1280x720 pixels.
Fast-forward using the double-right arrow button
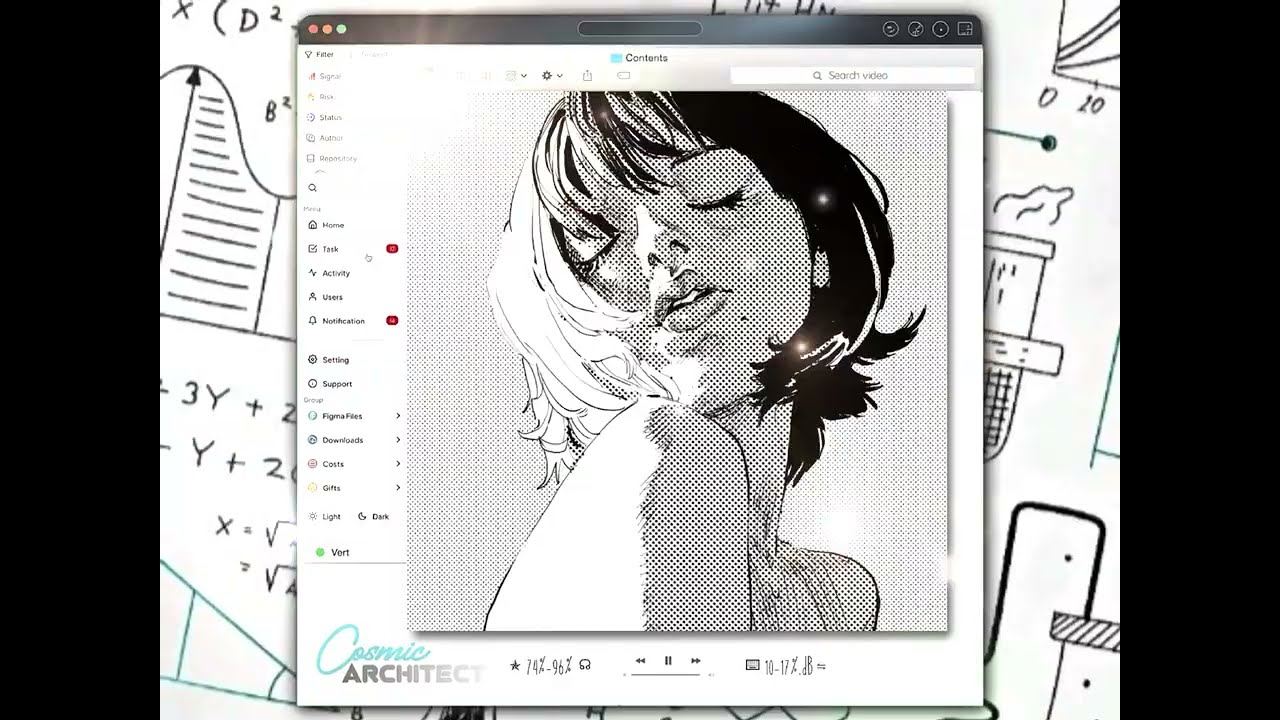696,661
